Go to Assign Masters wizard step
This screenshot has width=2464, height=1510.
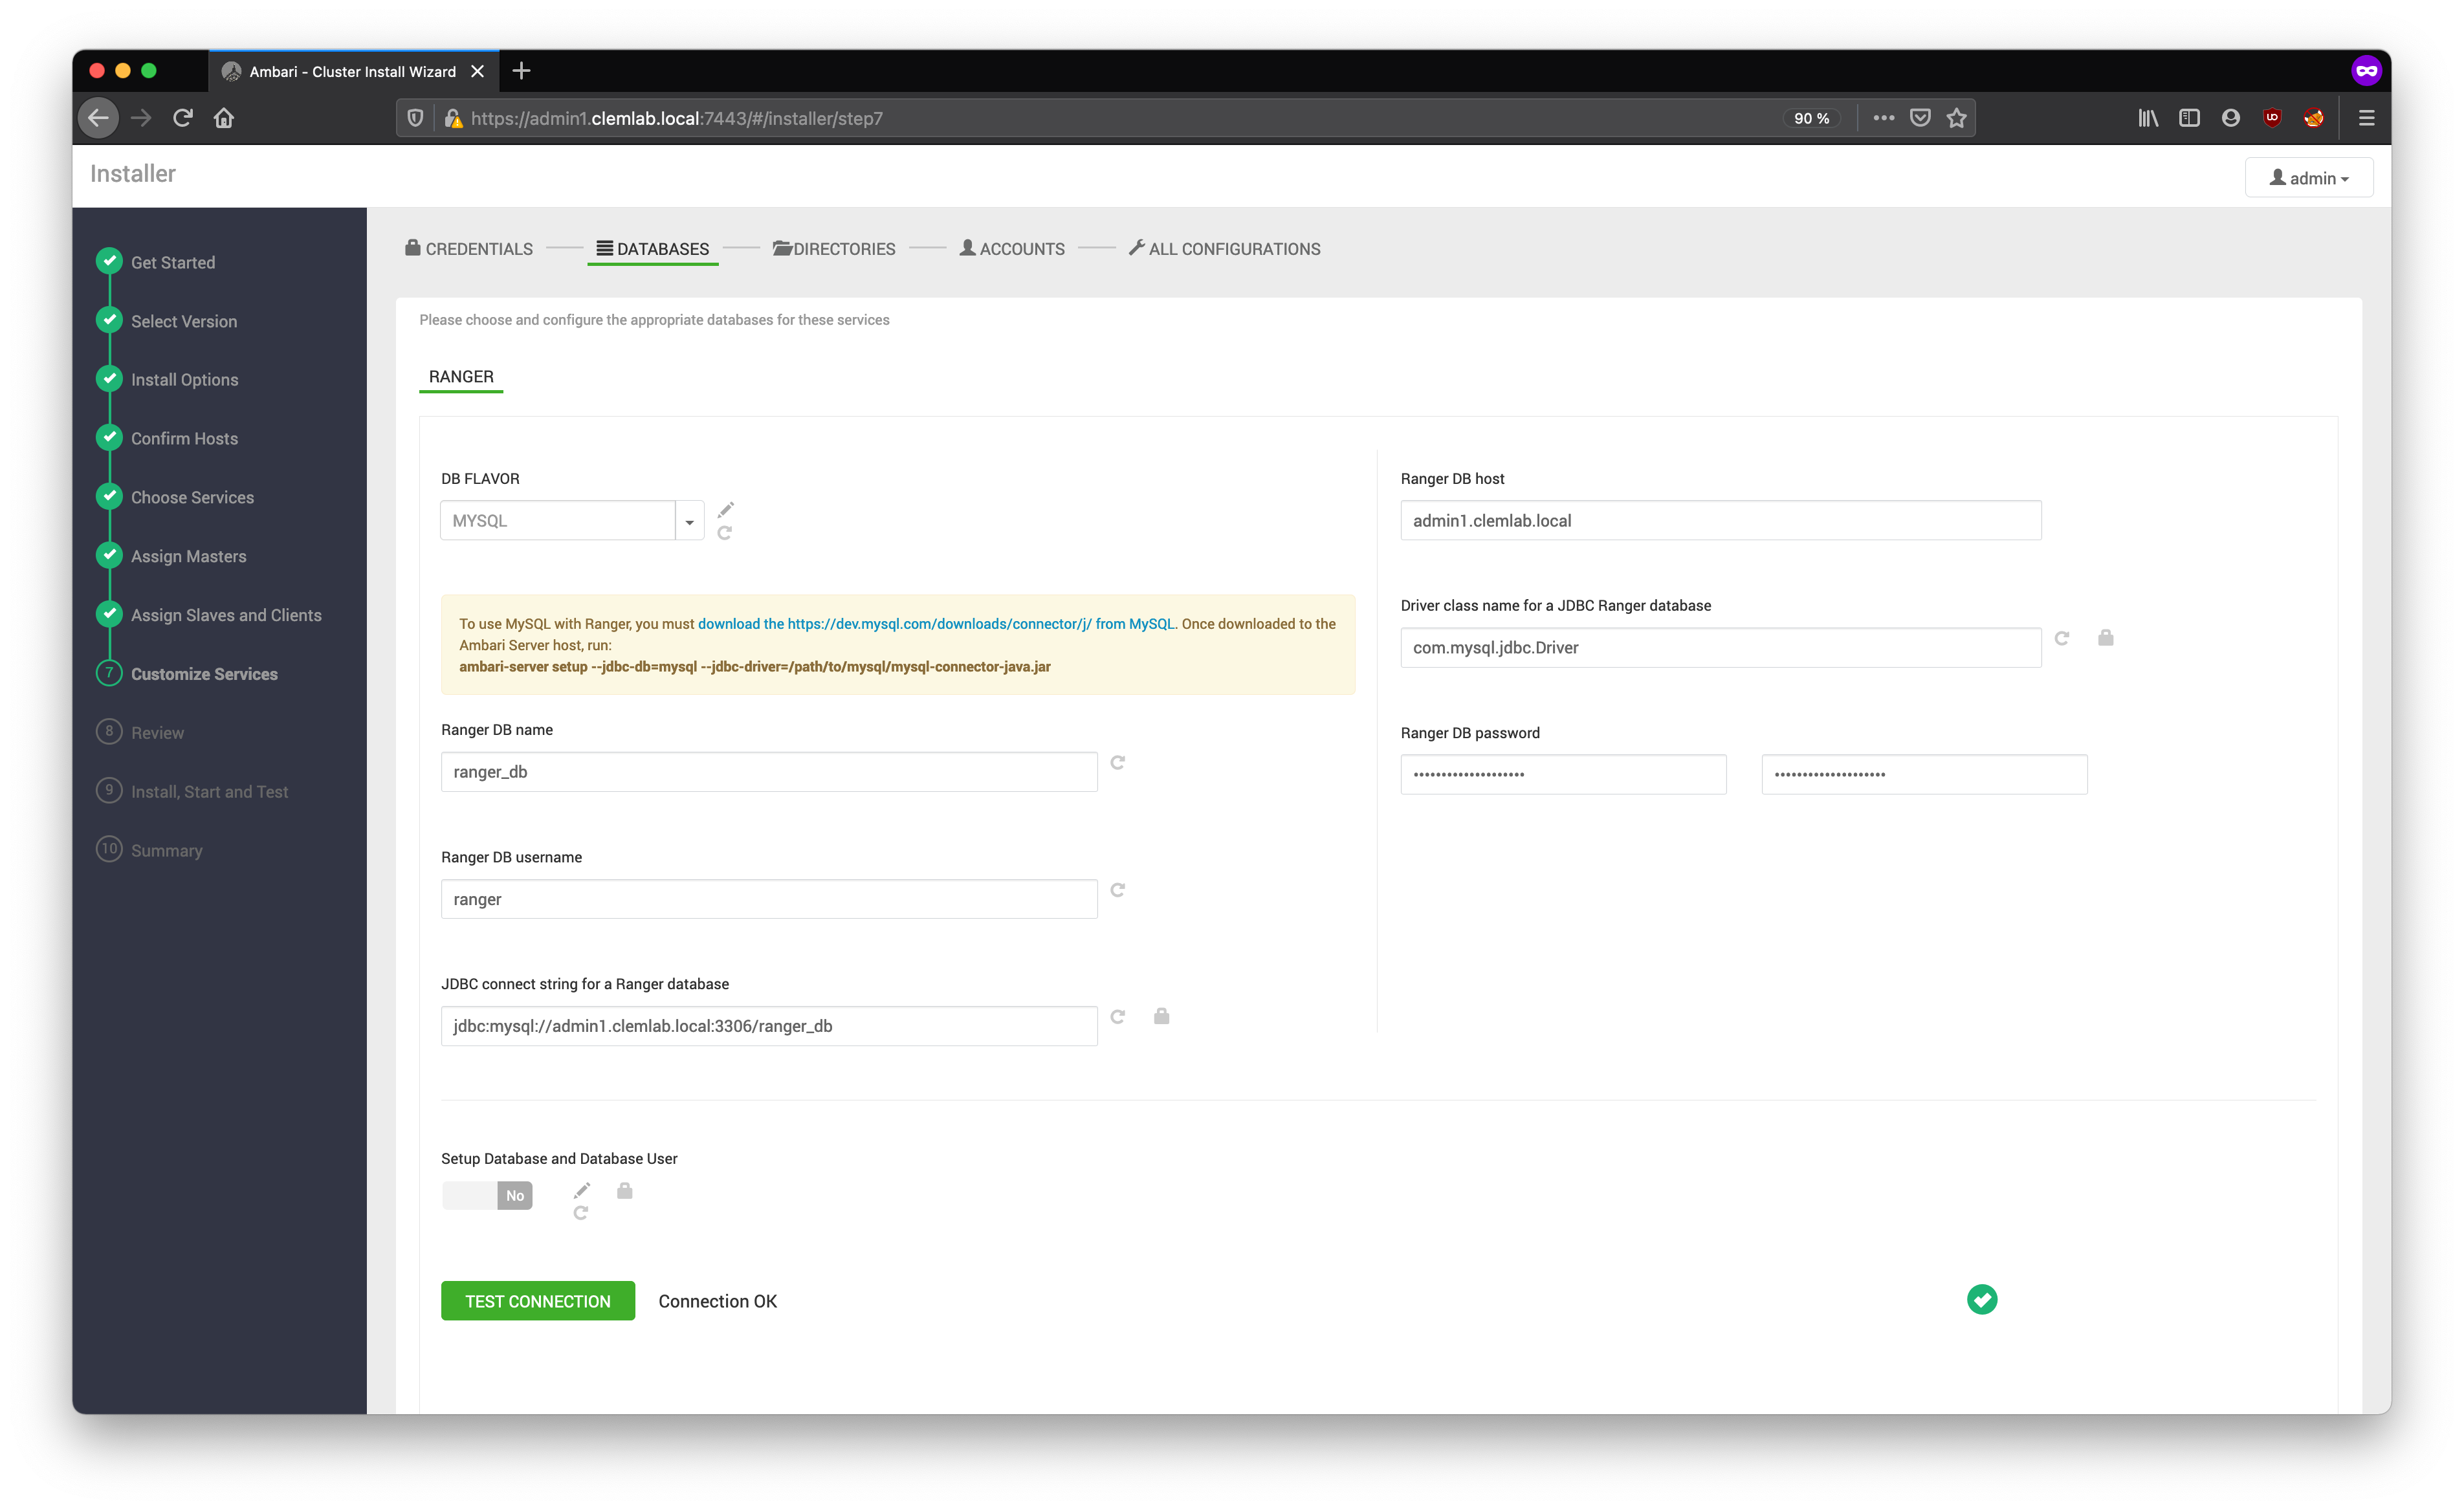click(x=188, y=556)
